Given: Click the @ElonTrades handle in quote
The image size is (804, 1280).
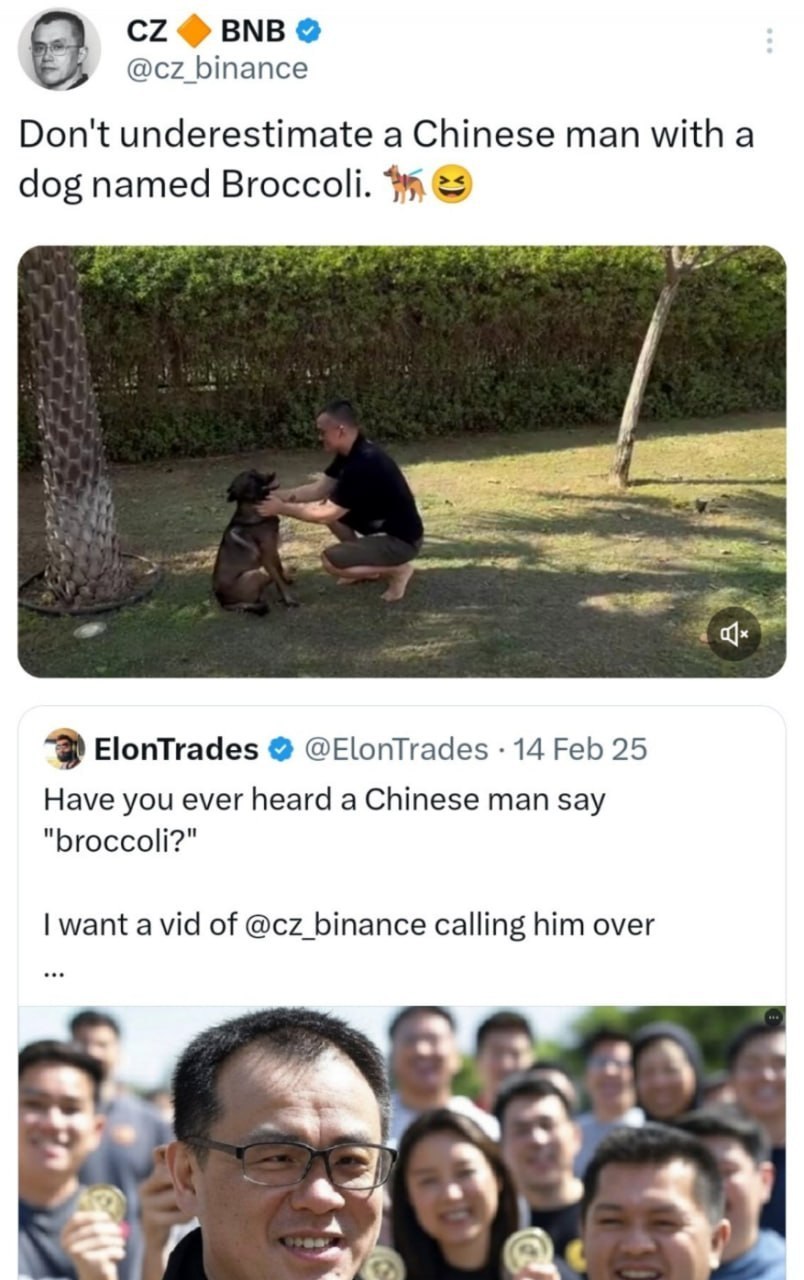Looking at the screenshot, I should coord(395,748).
